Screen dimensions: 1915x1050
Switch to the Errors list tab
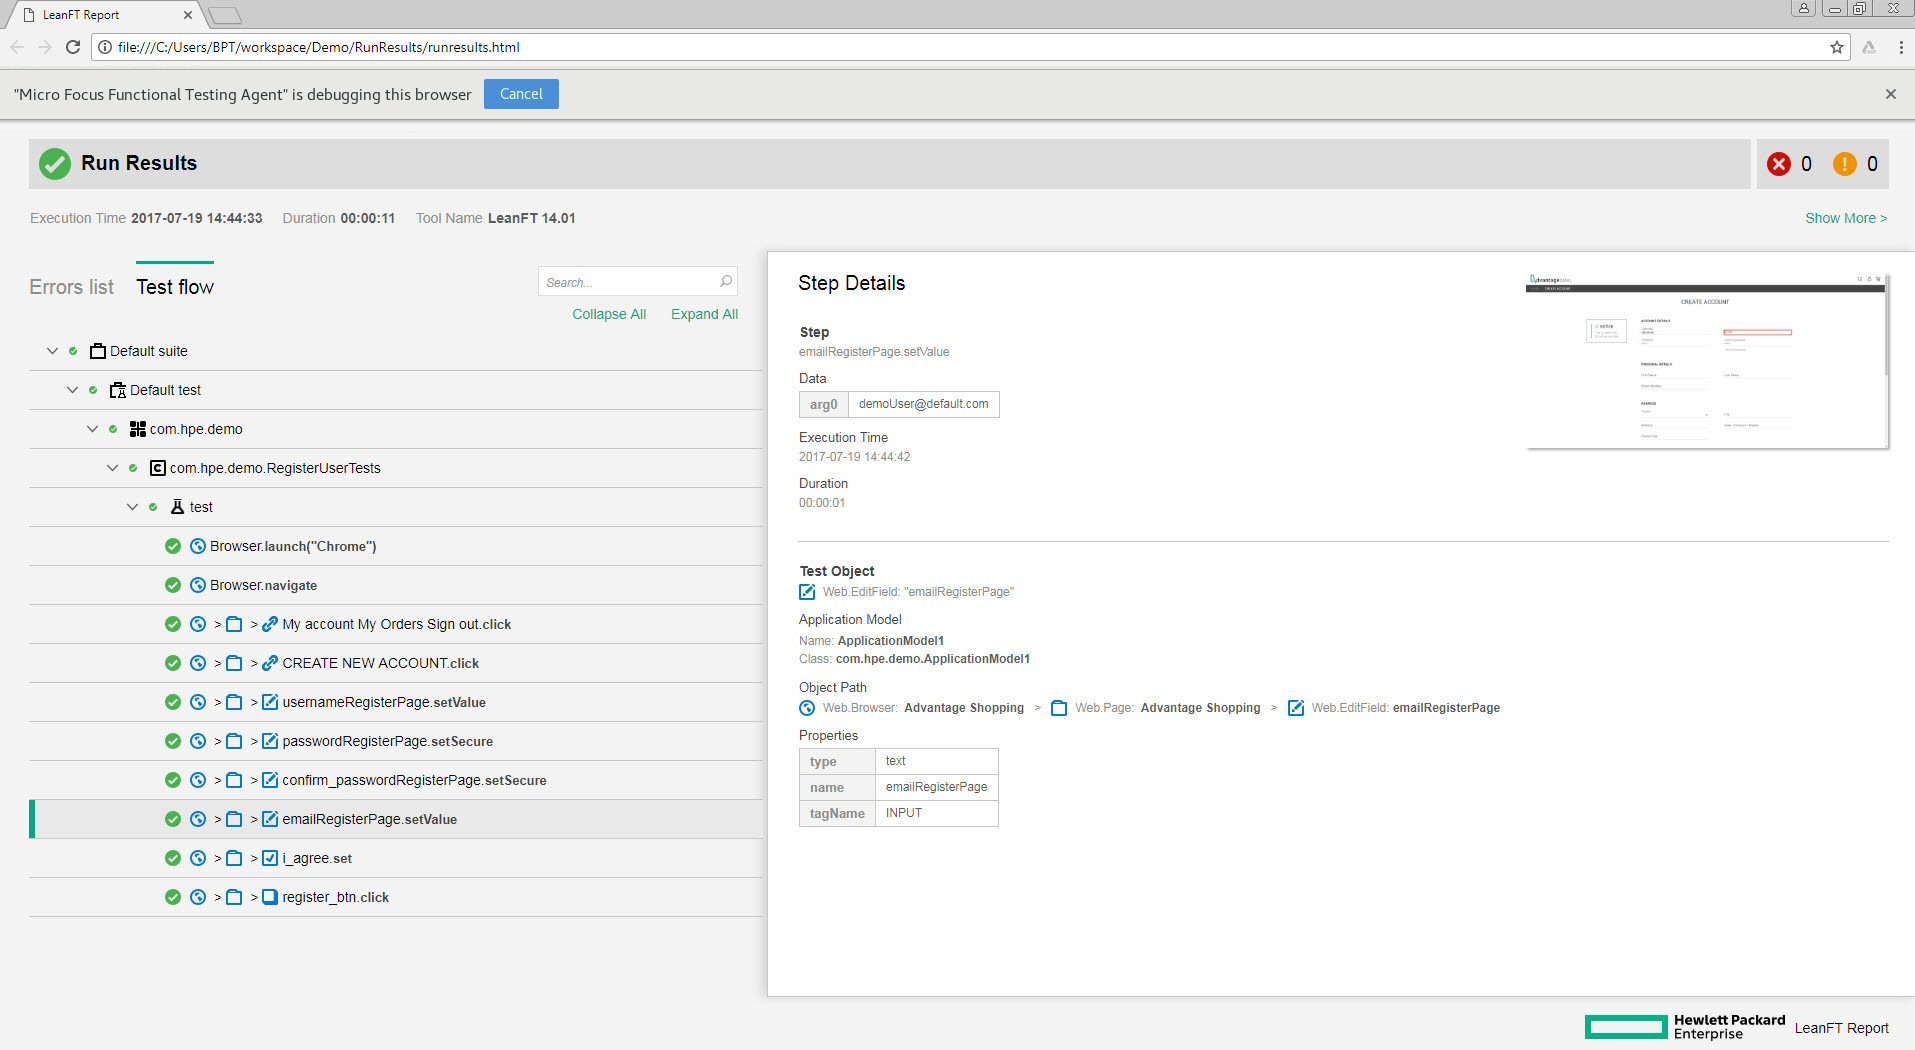pos(71,287)
